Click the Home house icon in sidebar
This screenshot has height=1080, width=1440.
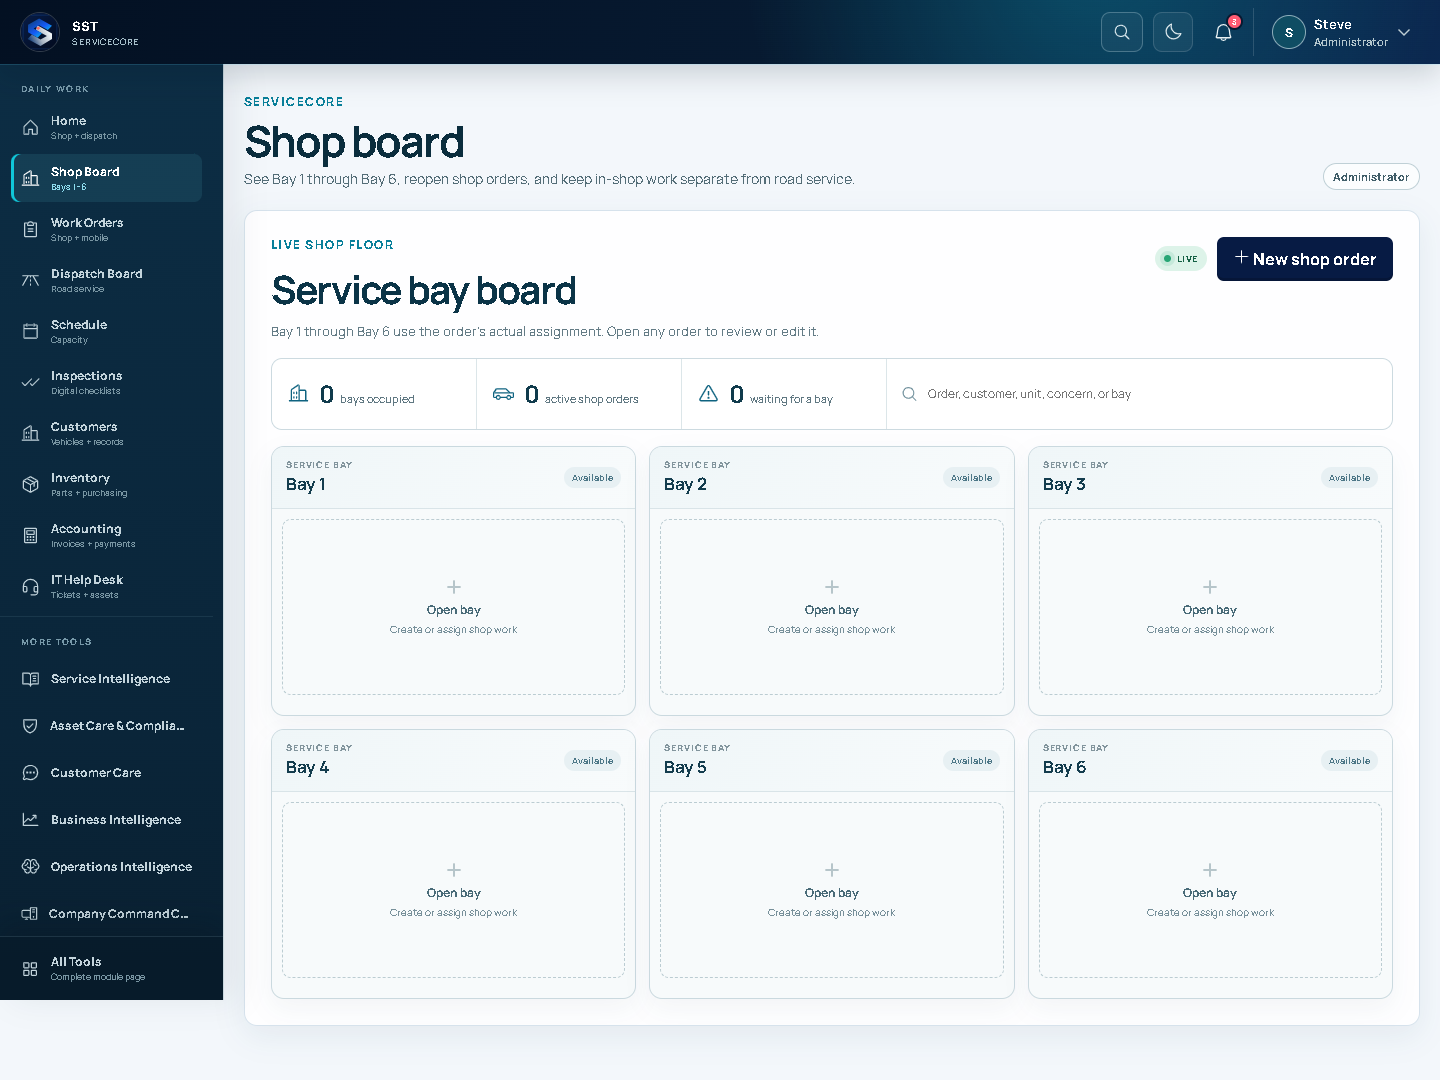tap(31, 127)
